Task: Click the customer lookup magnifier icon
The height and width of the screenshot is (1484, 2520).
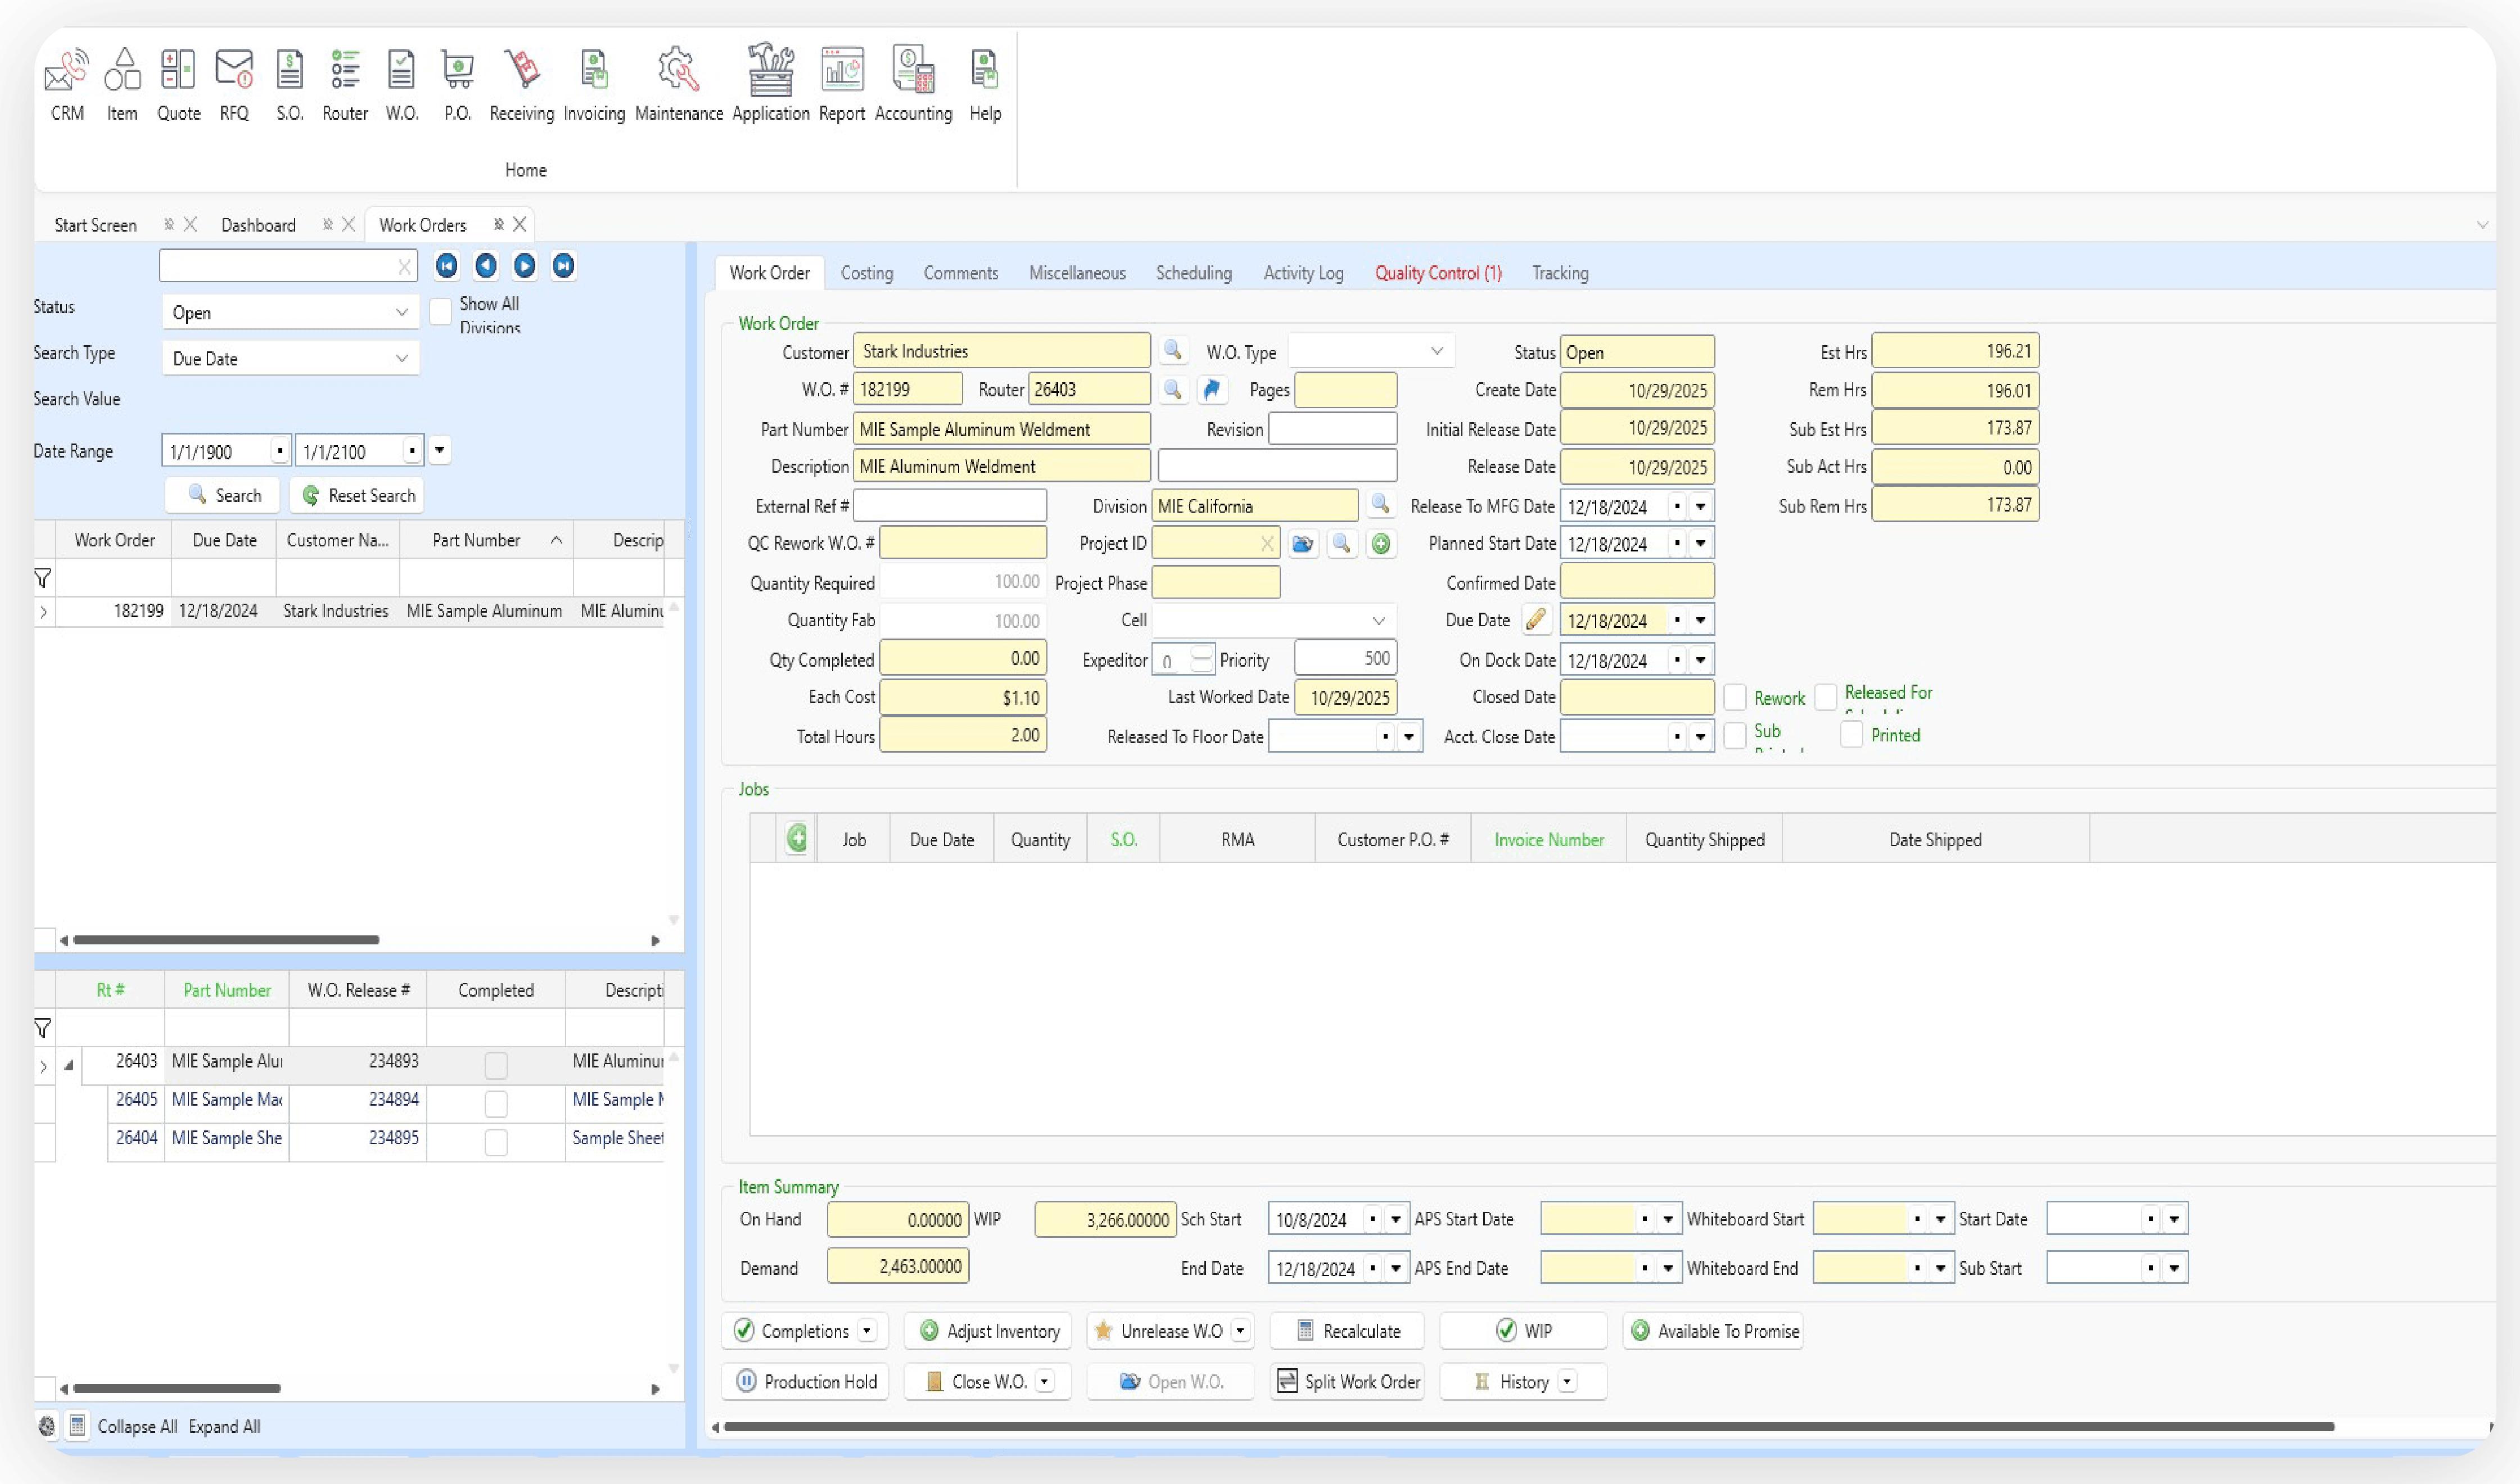Action: [1173, 351]
